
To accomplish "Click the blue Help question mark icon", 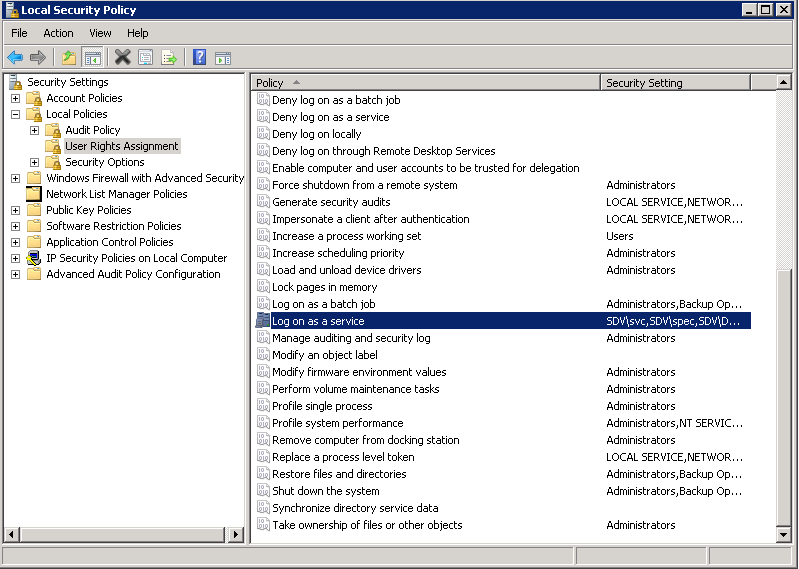I will 199,58.
